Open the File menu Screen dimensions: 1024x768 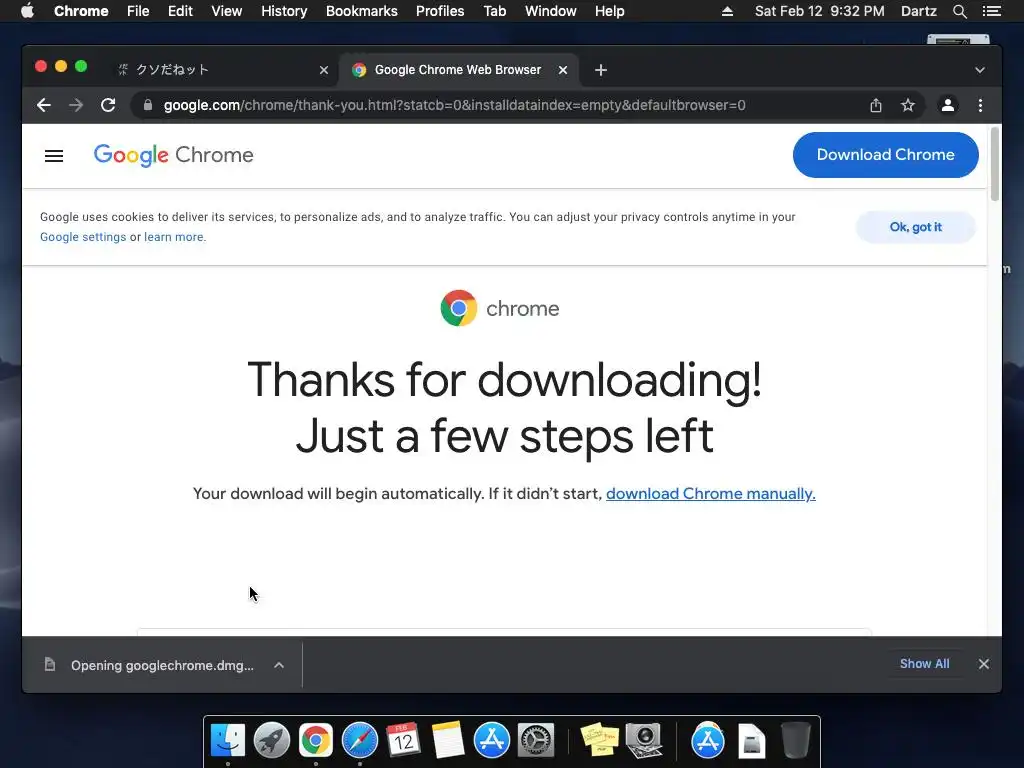tap(138, 11)
